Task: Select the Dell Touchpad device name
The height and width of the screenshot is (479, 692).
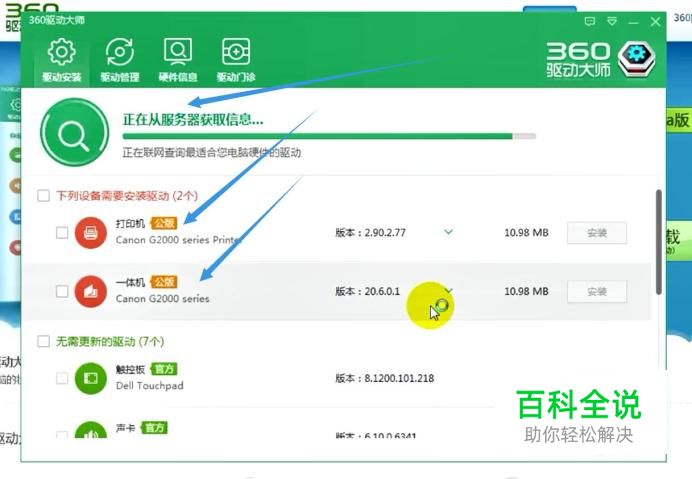Action: 150,386
